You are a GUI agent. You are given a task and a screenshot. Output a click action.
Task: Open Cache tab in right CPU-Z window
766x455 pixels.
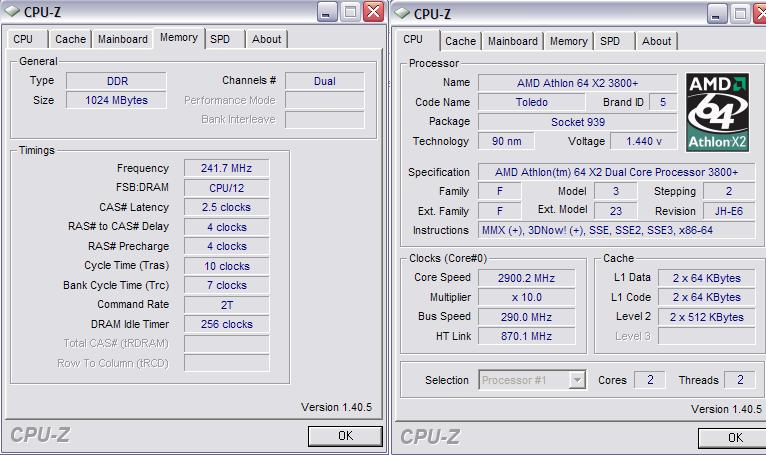coord(460,41)
